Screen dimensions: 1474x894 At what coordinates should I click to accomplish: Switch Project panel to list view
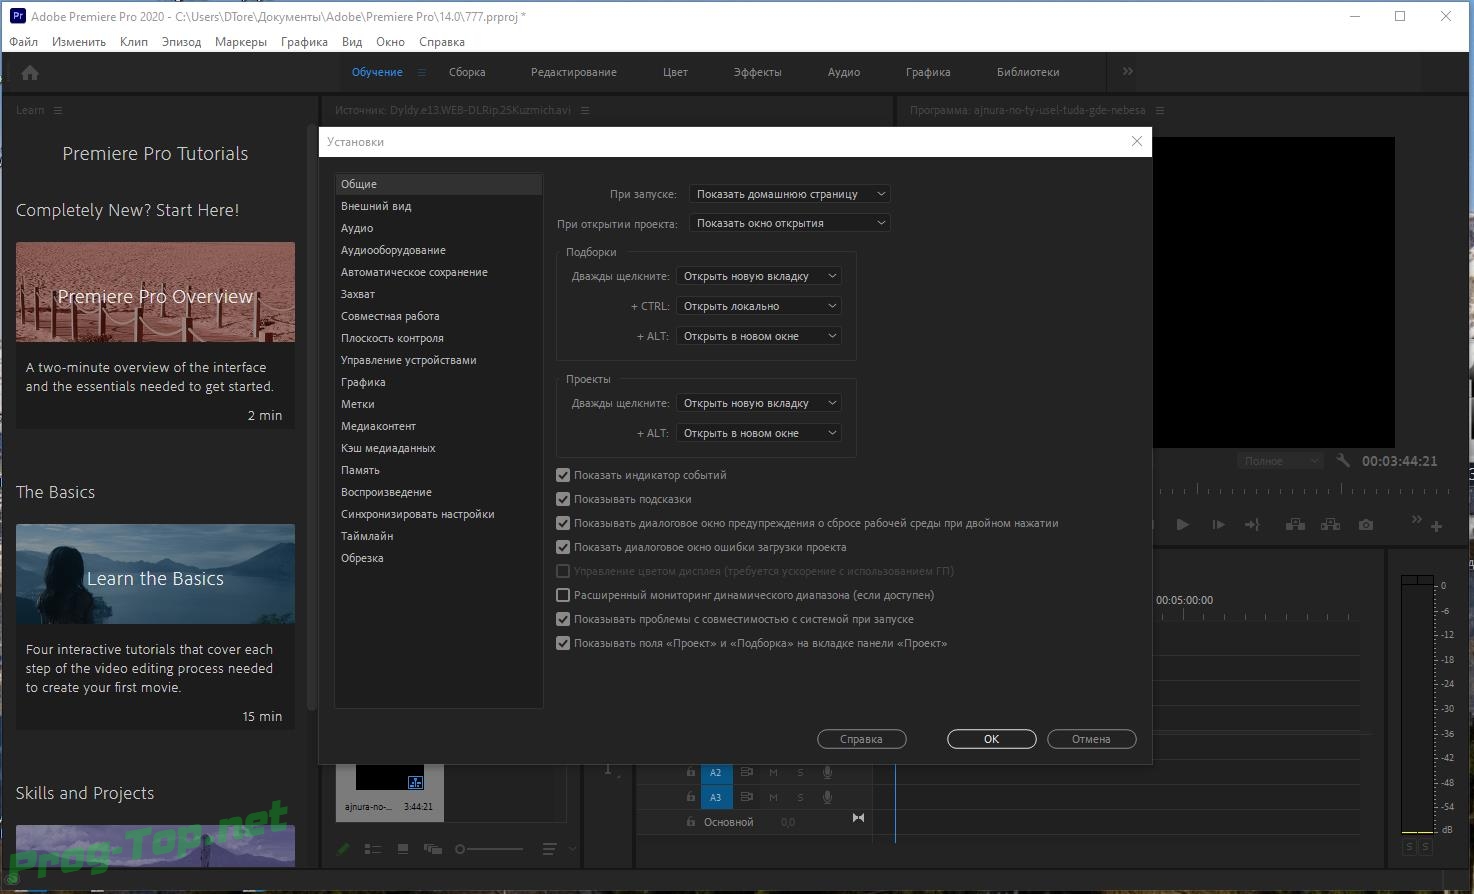(x=373, y=849)
